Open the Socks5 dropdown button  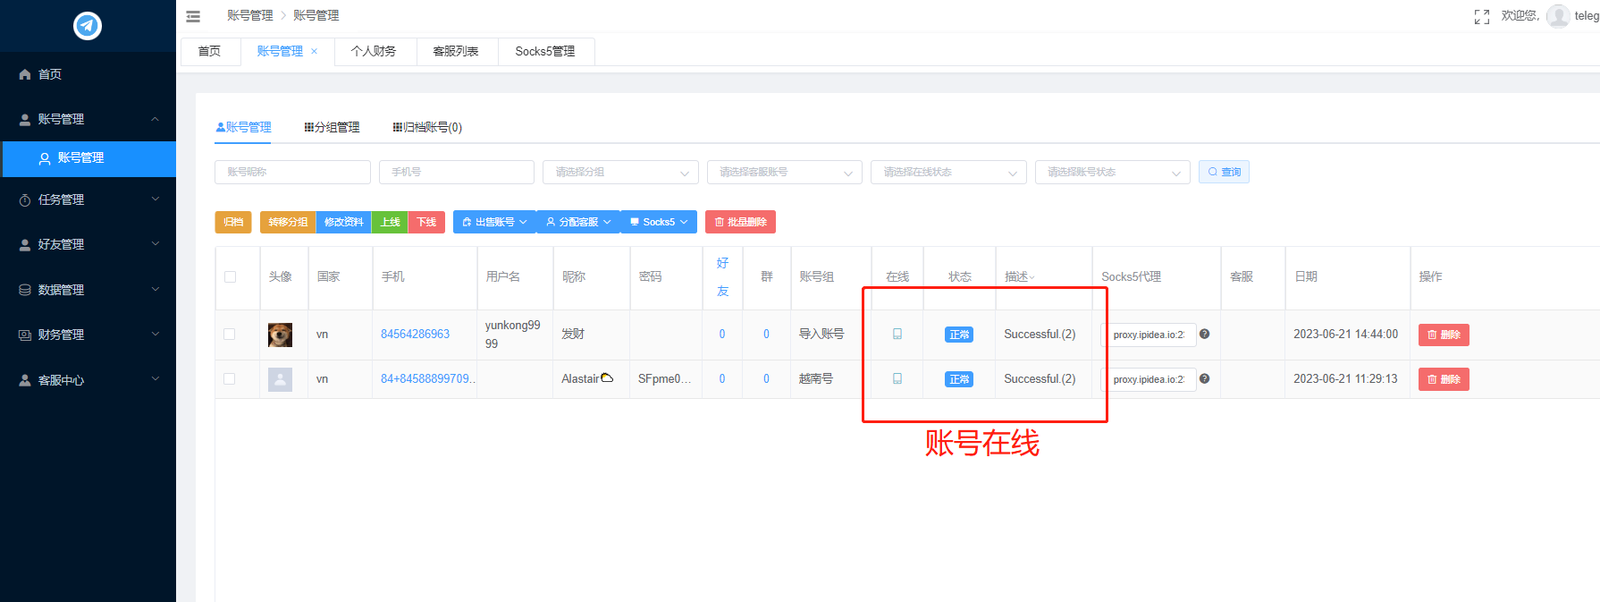pyautogui.click(x=659, y=222)
